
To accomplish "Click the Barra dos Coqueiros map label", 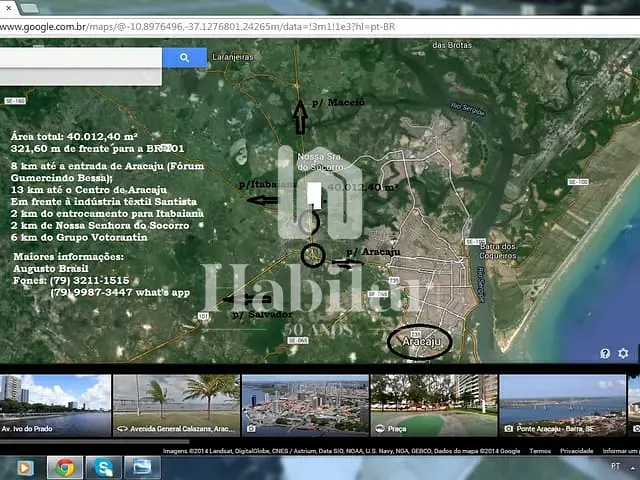I will tap(498, 251).
